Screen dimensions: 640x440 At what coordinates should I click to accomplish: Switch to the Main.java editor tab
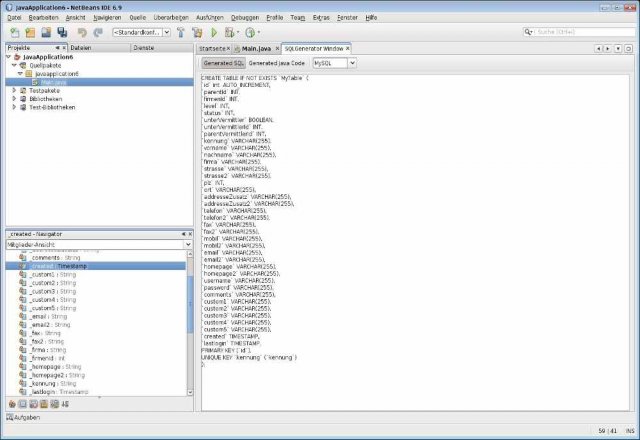(256, 49)
